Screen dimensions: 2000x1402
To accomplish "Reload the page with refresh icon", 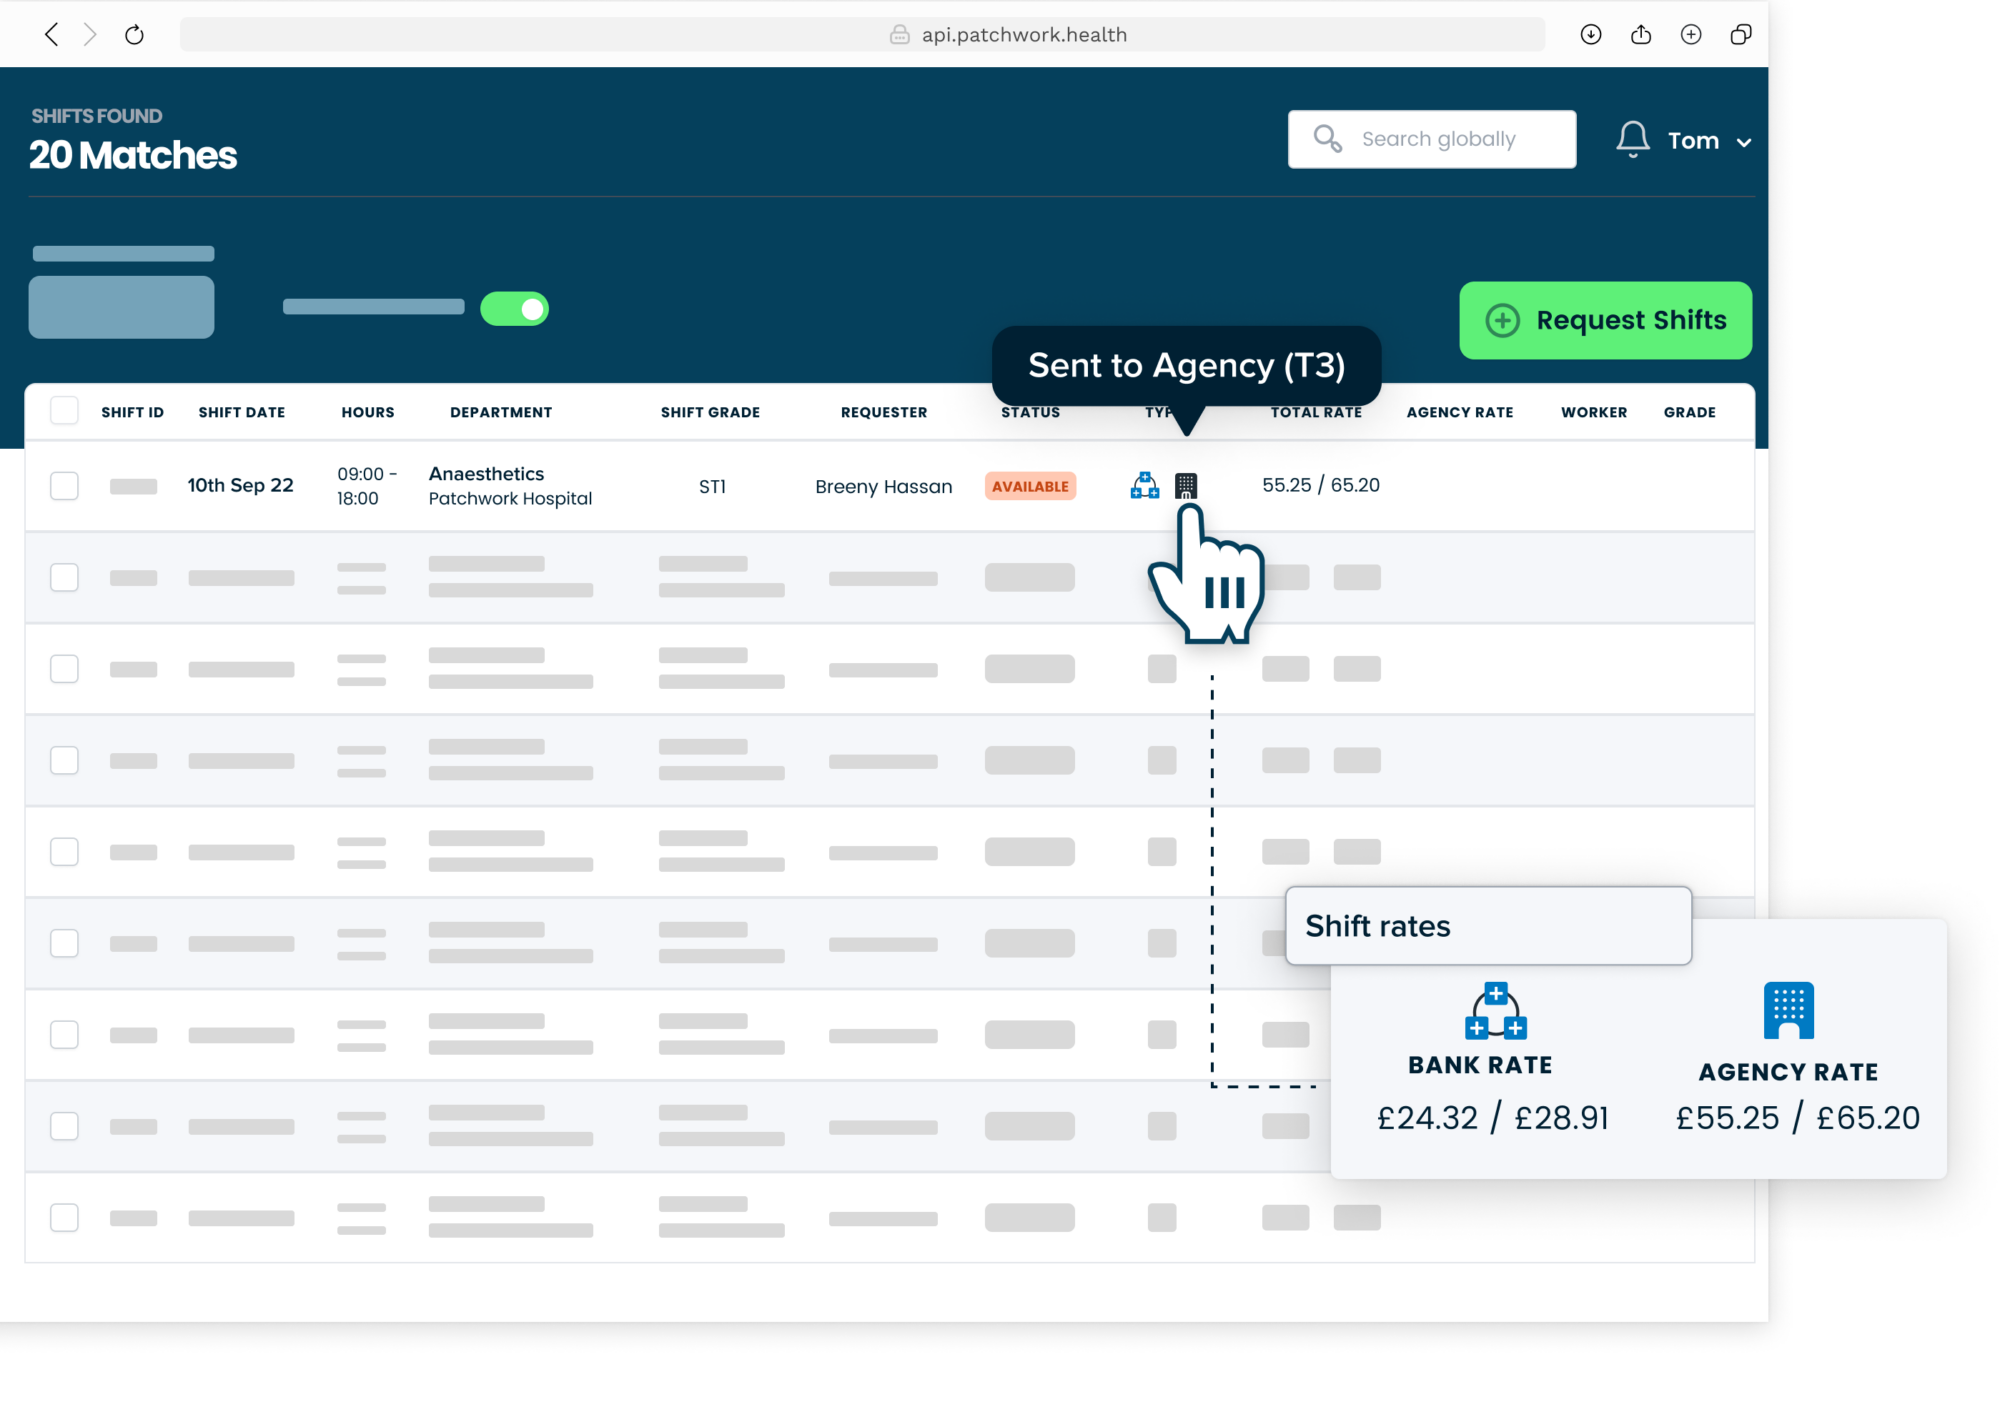I will click(134, 35).
